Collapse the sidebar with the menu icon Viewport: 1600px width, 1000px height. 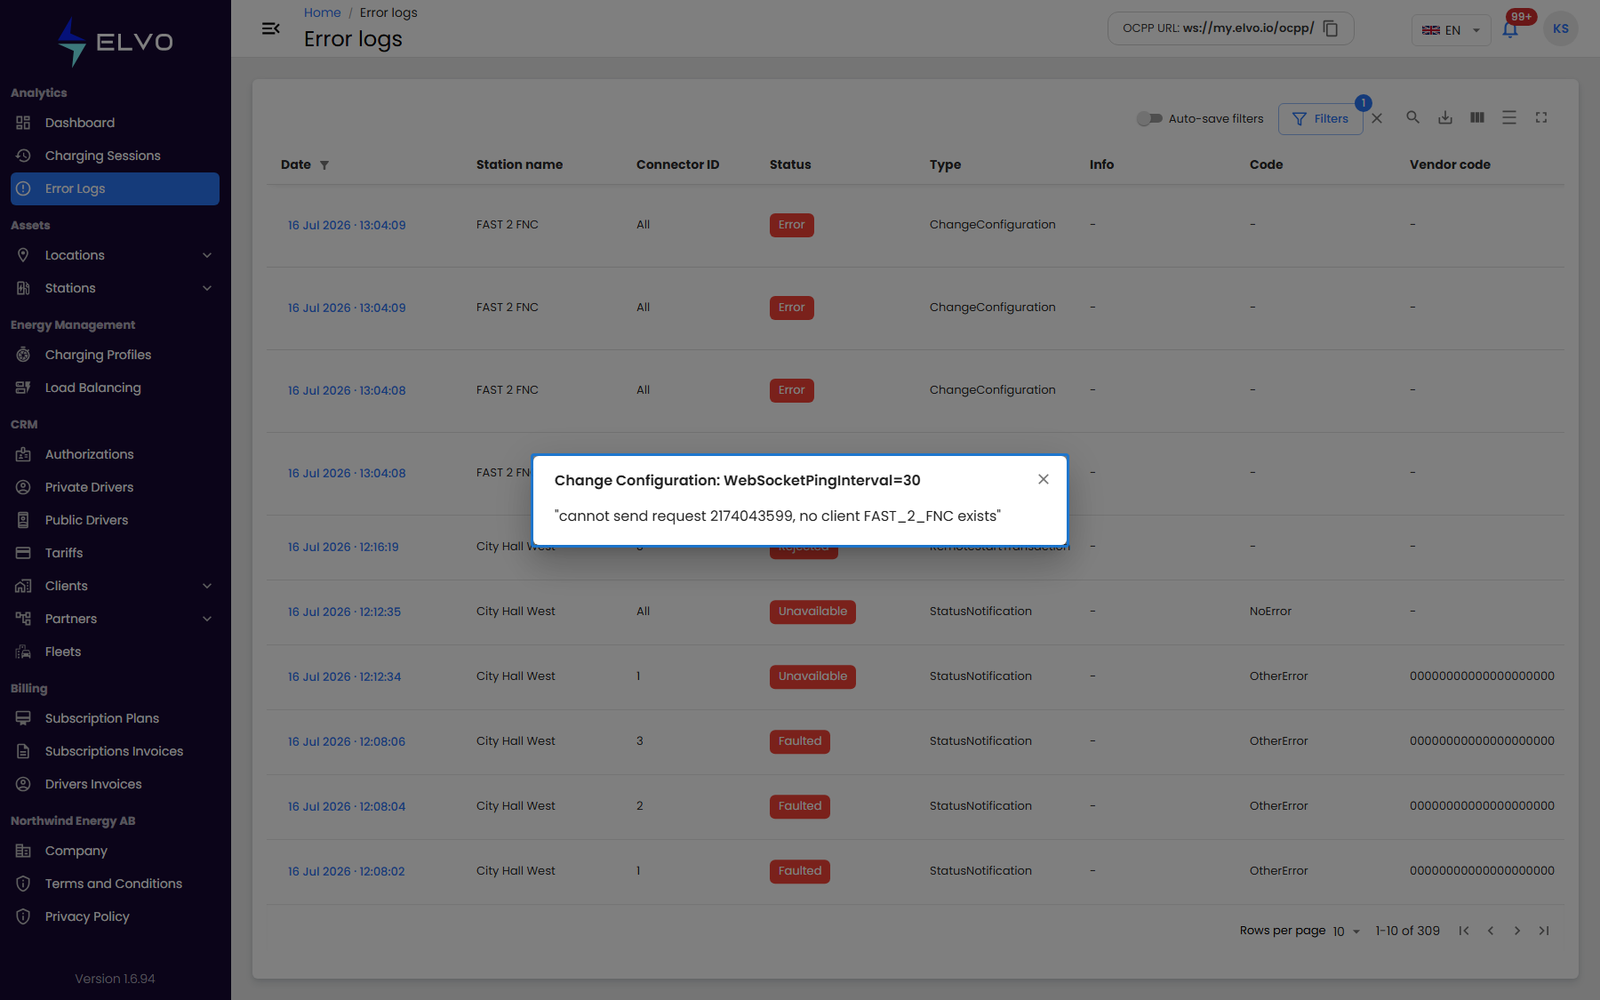pos(270,28)
